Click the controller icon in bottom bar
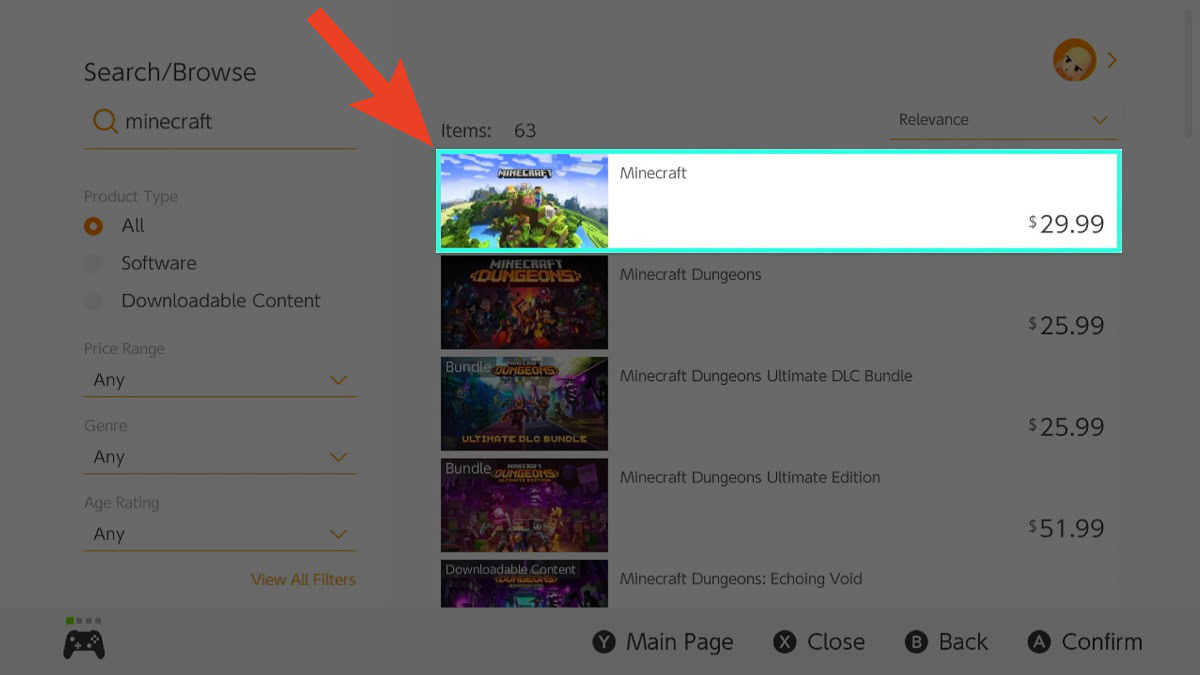The width and height of the screenshot is (1200, 675). (x=84, y=642)
